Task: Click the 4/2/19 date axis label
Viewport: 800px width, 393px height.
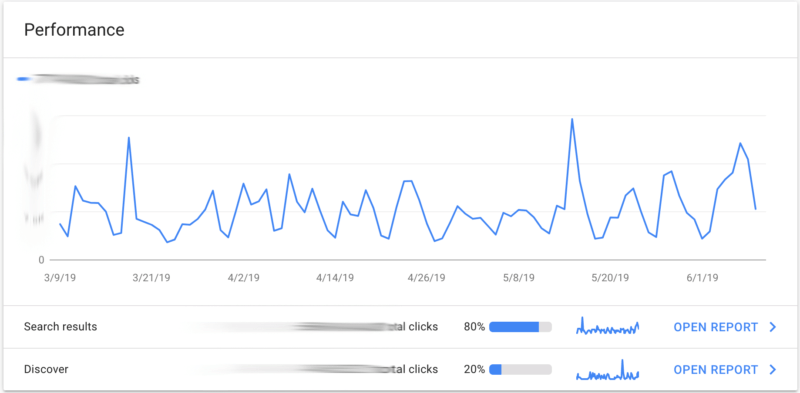Action: pyautogui.click(x=243, y=278)
